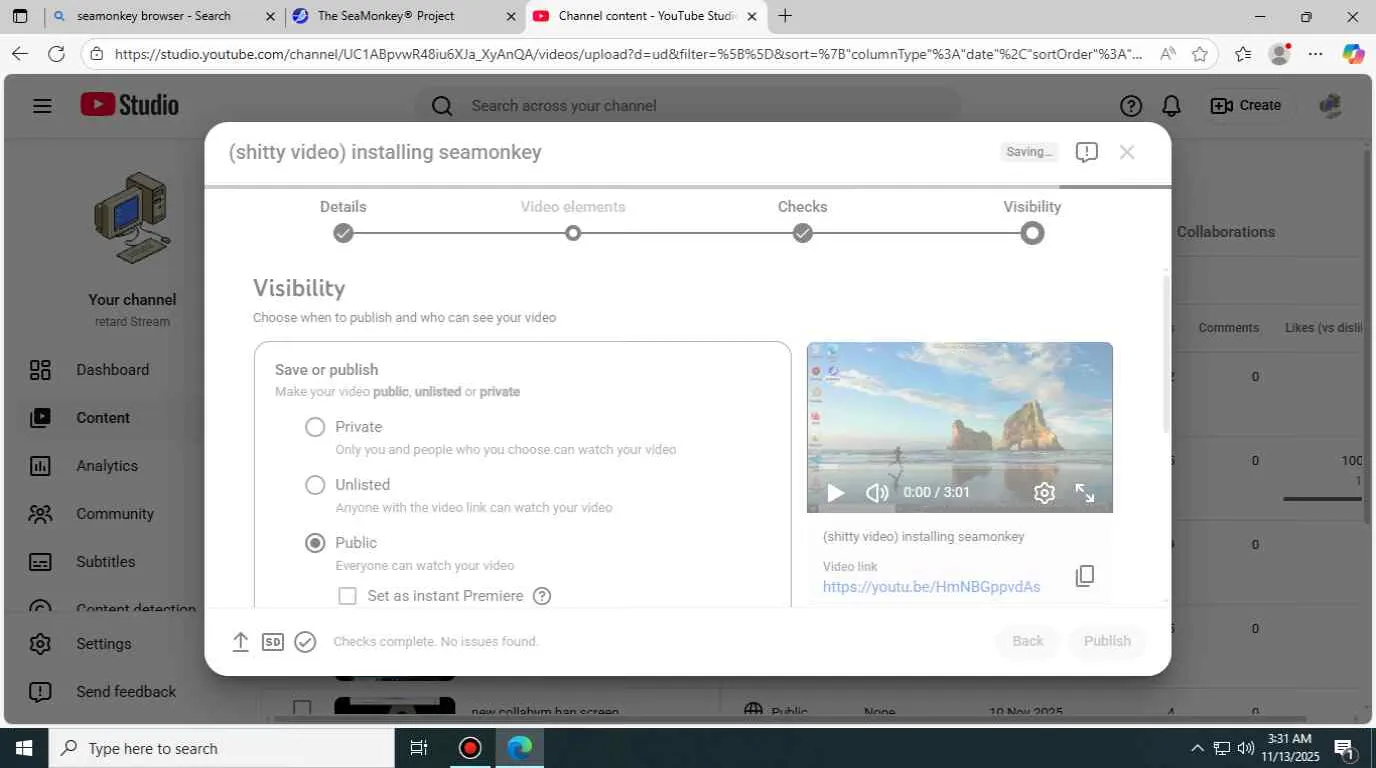Click the Search across your channel field
The width and height of the screenshot is (1376, 768).
pyautogui.click(x=688, y=106)
